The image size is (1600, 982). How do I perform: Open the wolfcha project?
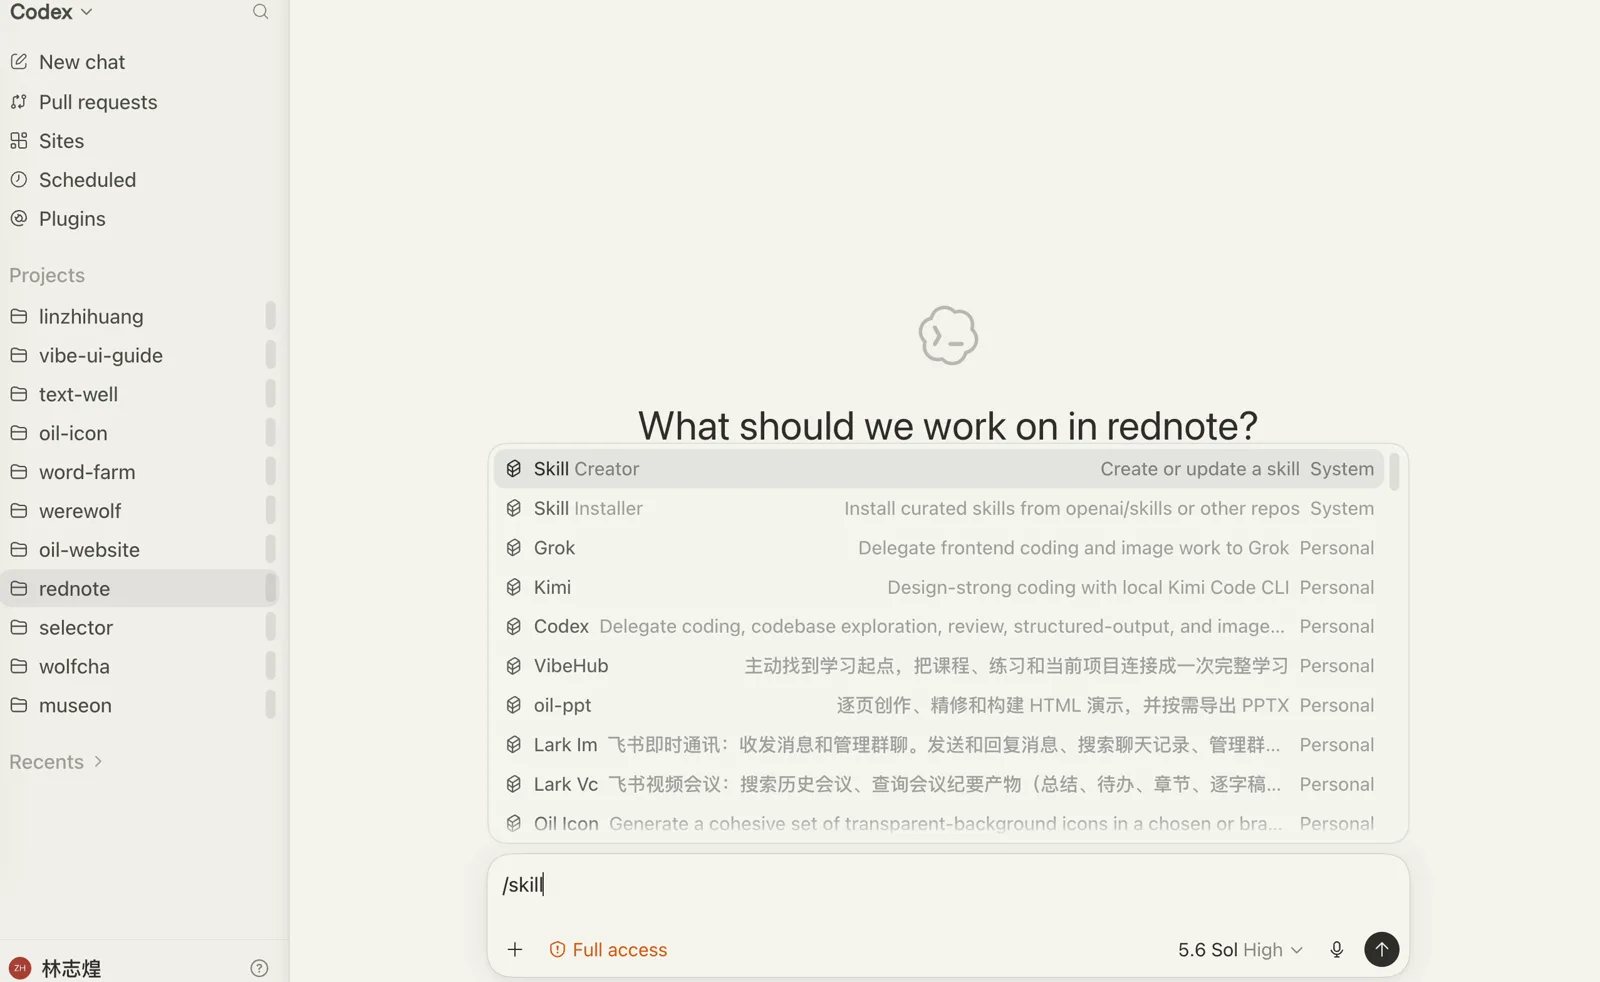coord(139,667)
